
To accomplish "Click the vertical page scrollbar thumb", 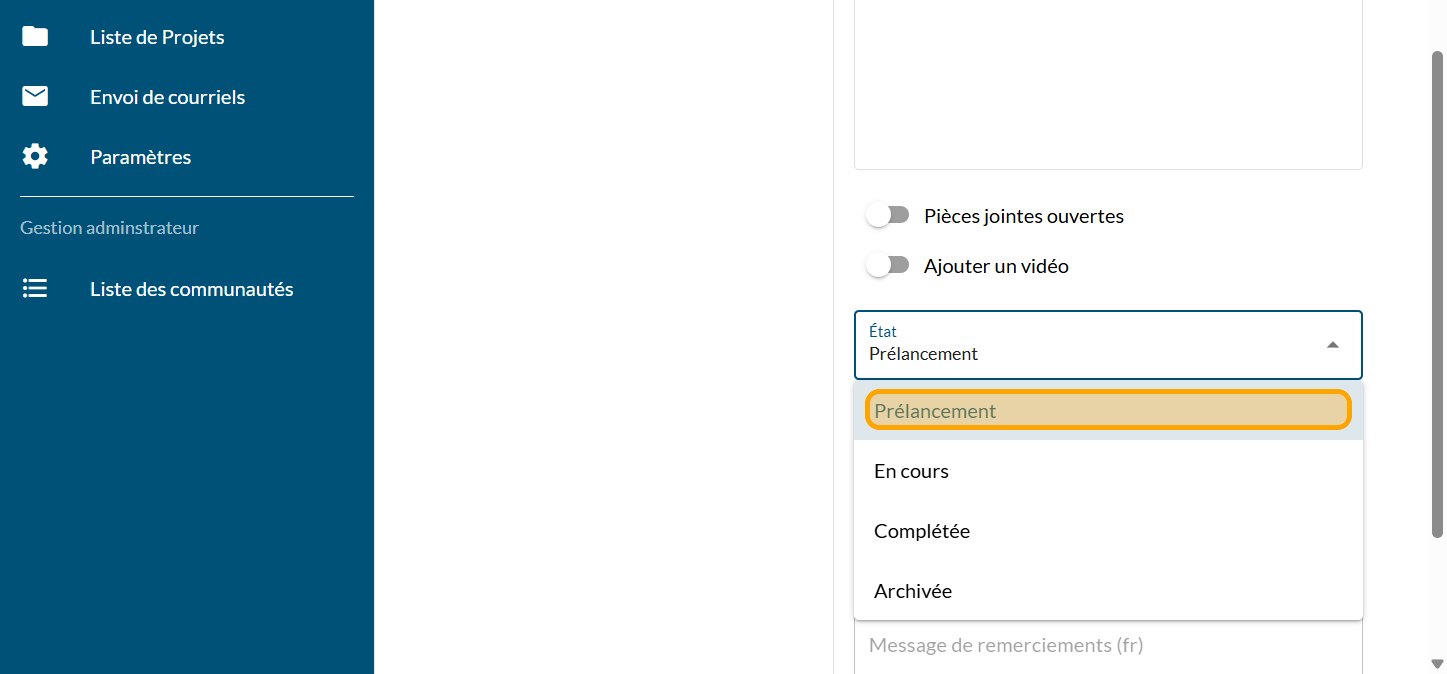I will 1437,290.
